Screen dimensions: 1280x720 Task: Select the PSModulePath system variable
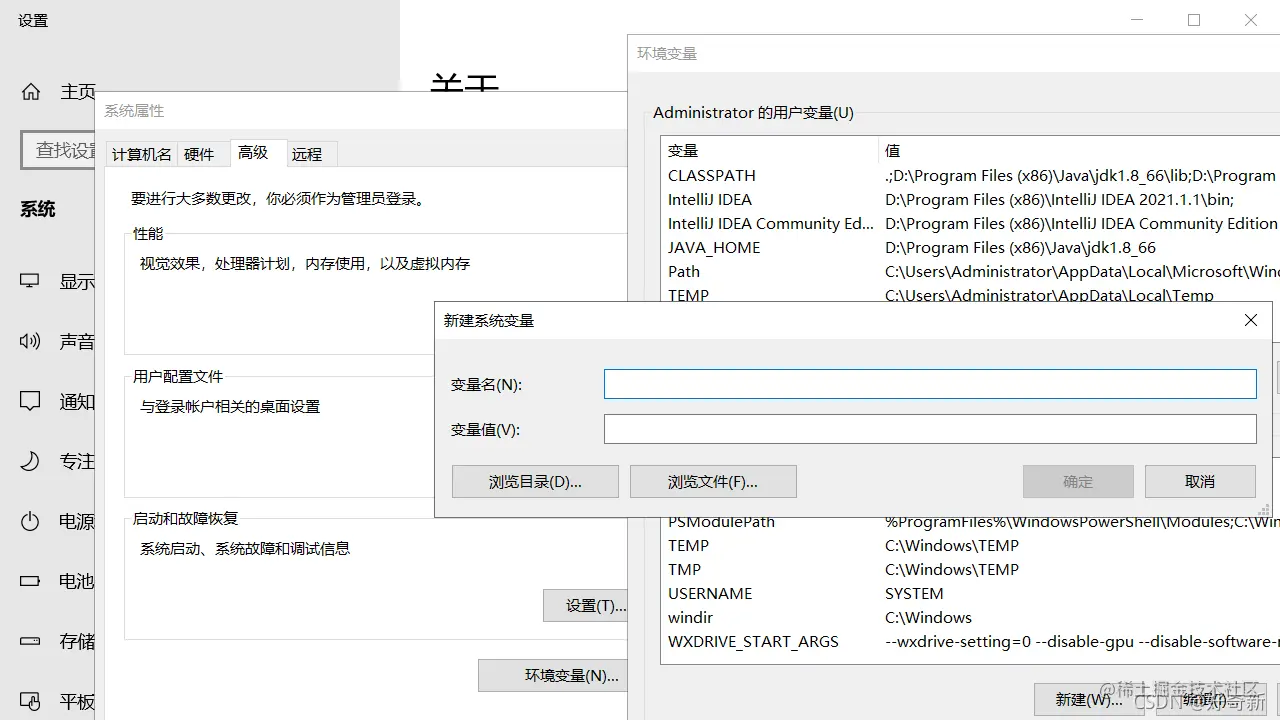(972, 523)
